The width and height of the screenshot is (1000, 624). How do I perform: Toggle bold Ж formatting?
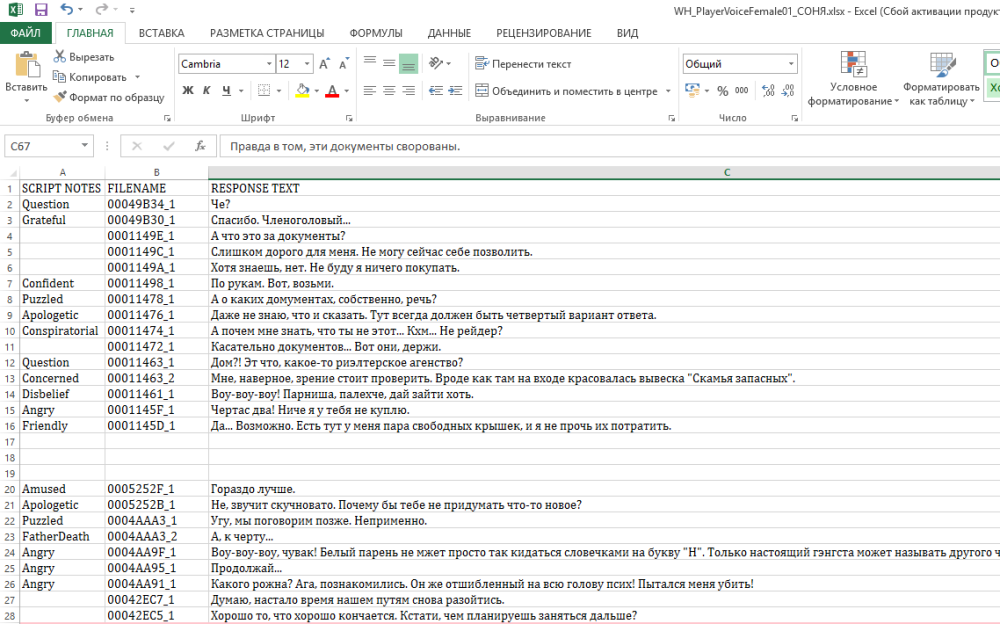tap(188, 91)
